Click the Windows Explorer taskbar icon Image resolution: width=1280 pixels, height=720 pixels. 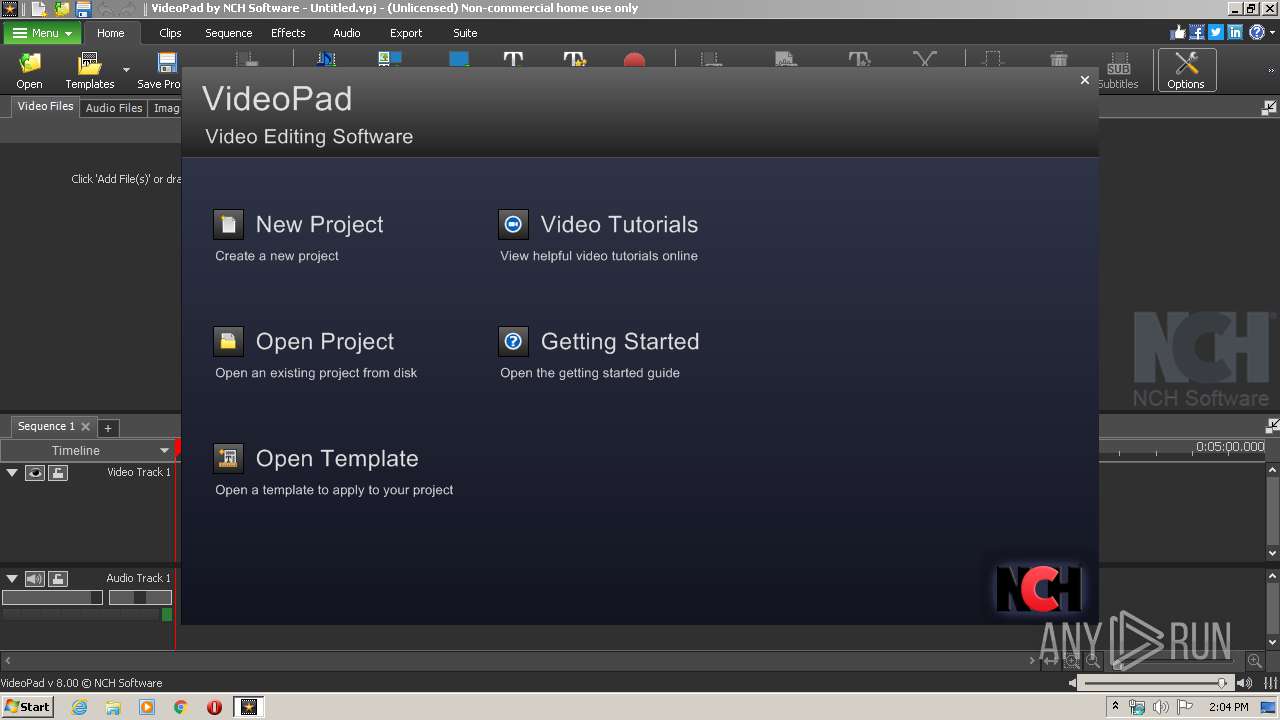(113, 707)
